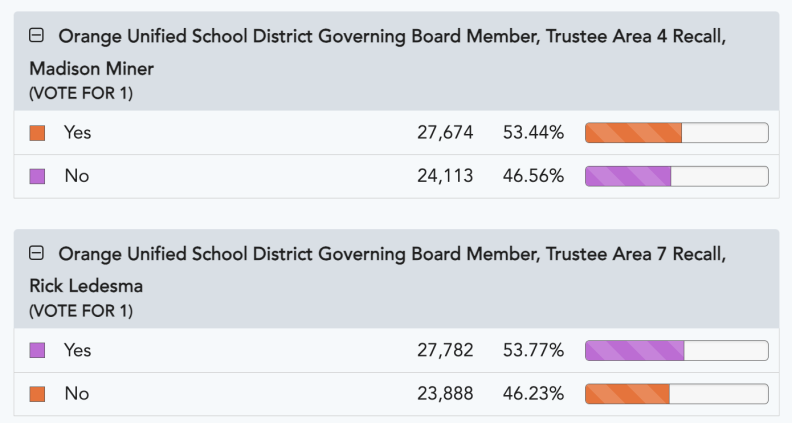Click purple swatch beside Rick Ledesma Yes
The height and width of the screenshot is (423, 792).
point(38,350)
